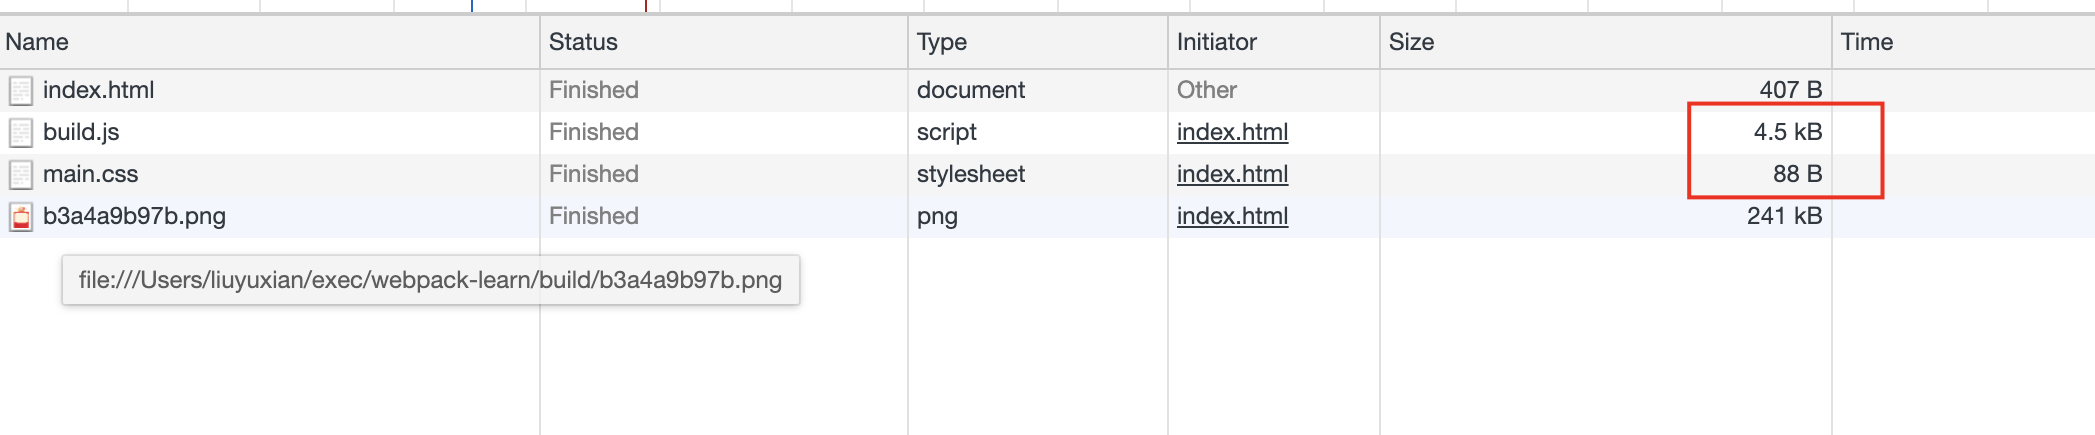Sort requests by the Type column
This screenshot has width=2095, height=435.
click(x=1038, y=42)
